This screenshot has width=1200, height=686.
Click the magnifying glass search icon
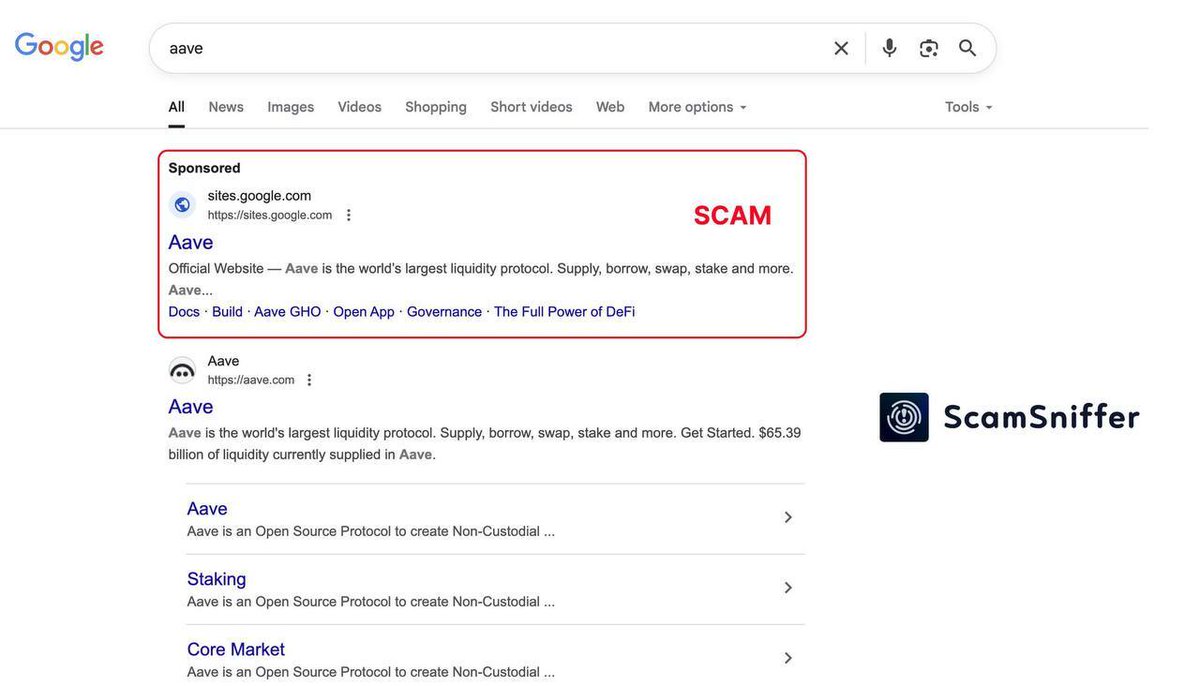[x=966, y=47]
